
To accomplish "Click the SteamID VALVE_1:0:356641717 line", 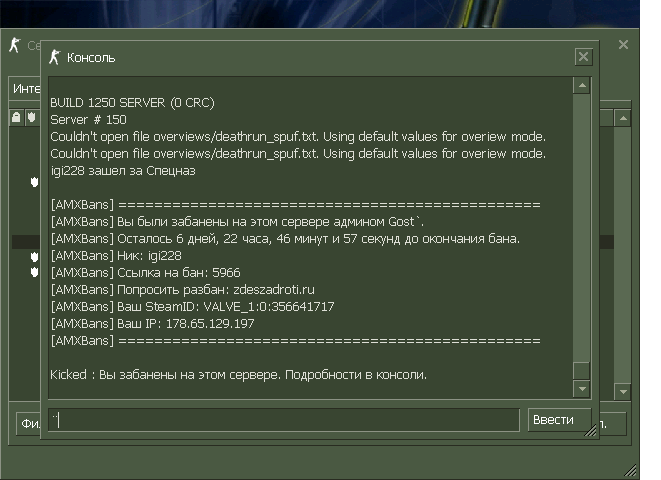I will [193, 307].
